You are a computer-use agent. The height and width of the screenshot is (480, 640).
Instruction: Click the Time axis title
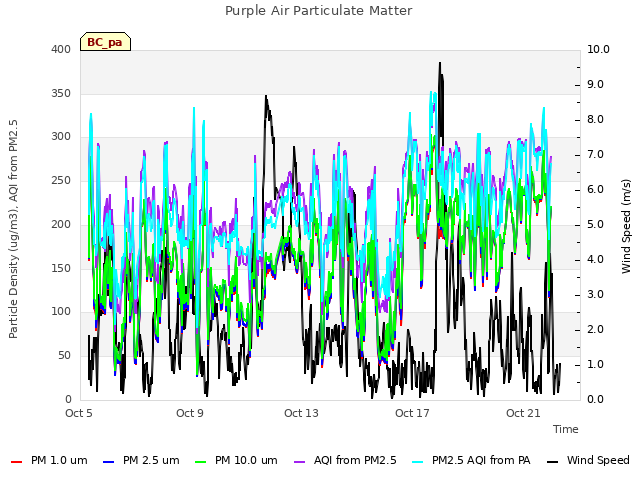pyautogui.click(x=566, y=429)
